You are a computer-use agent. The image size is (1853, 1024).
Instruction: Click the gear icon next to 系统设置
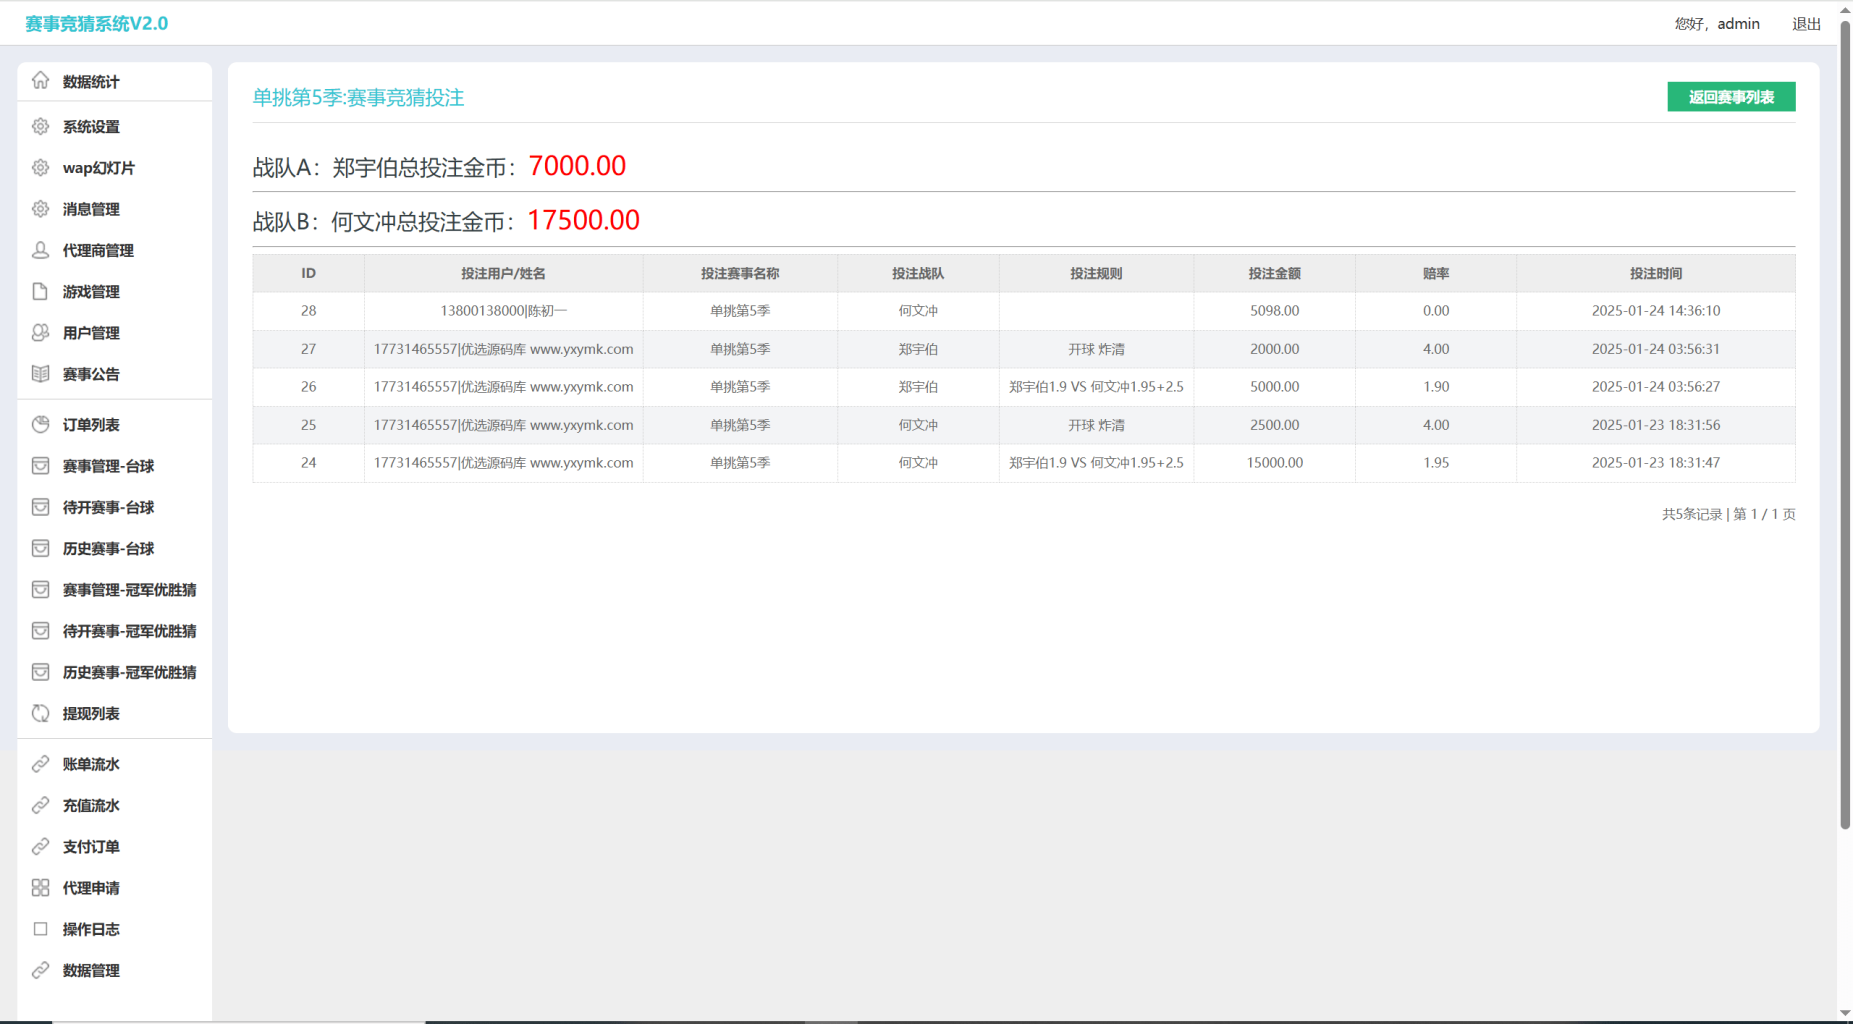click(40, 127)
